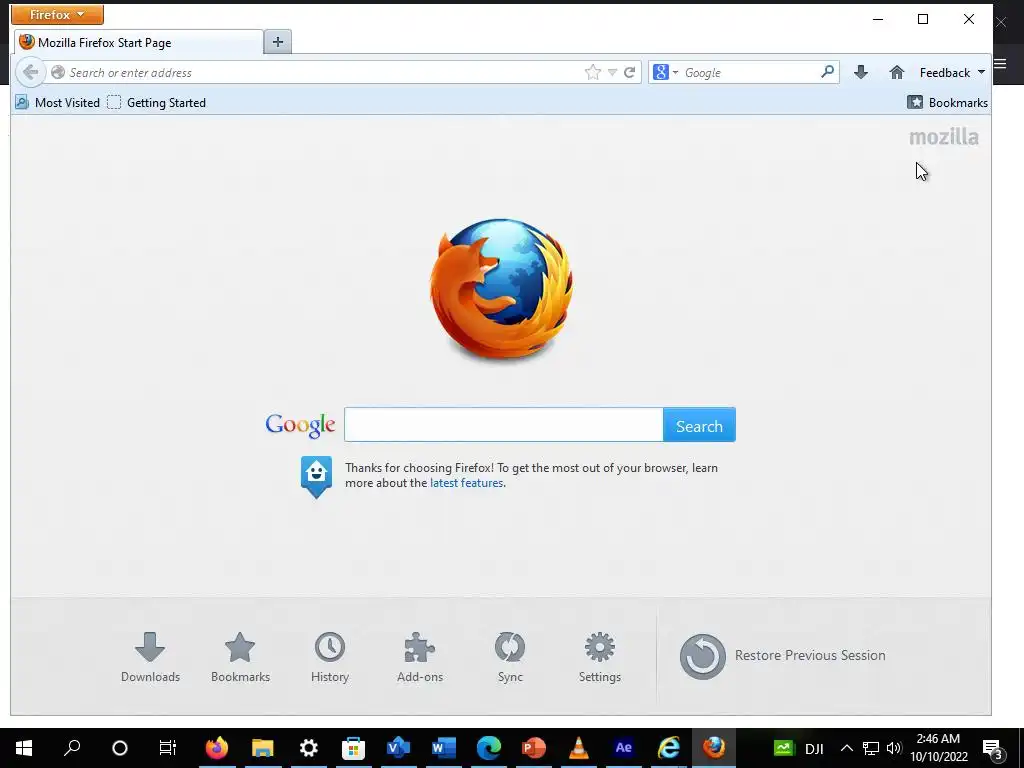Open Settings from the start page
This screenshot has width=1024, height=768.
(x=600, y=658)
